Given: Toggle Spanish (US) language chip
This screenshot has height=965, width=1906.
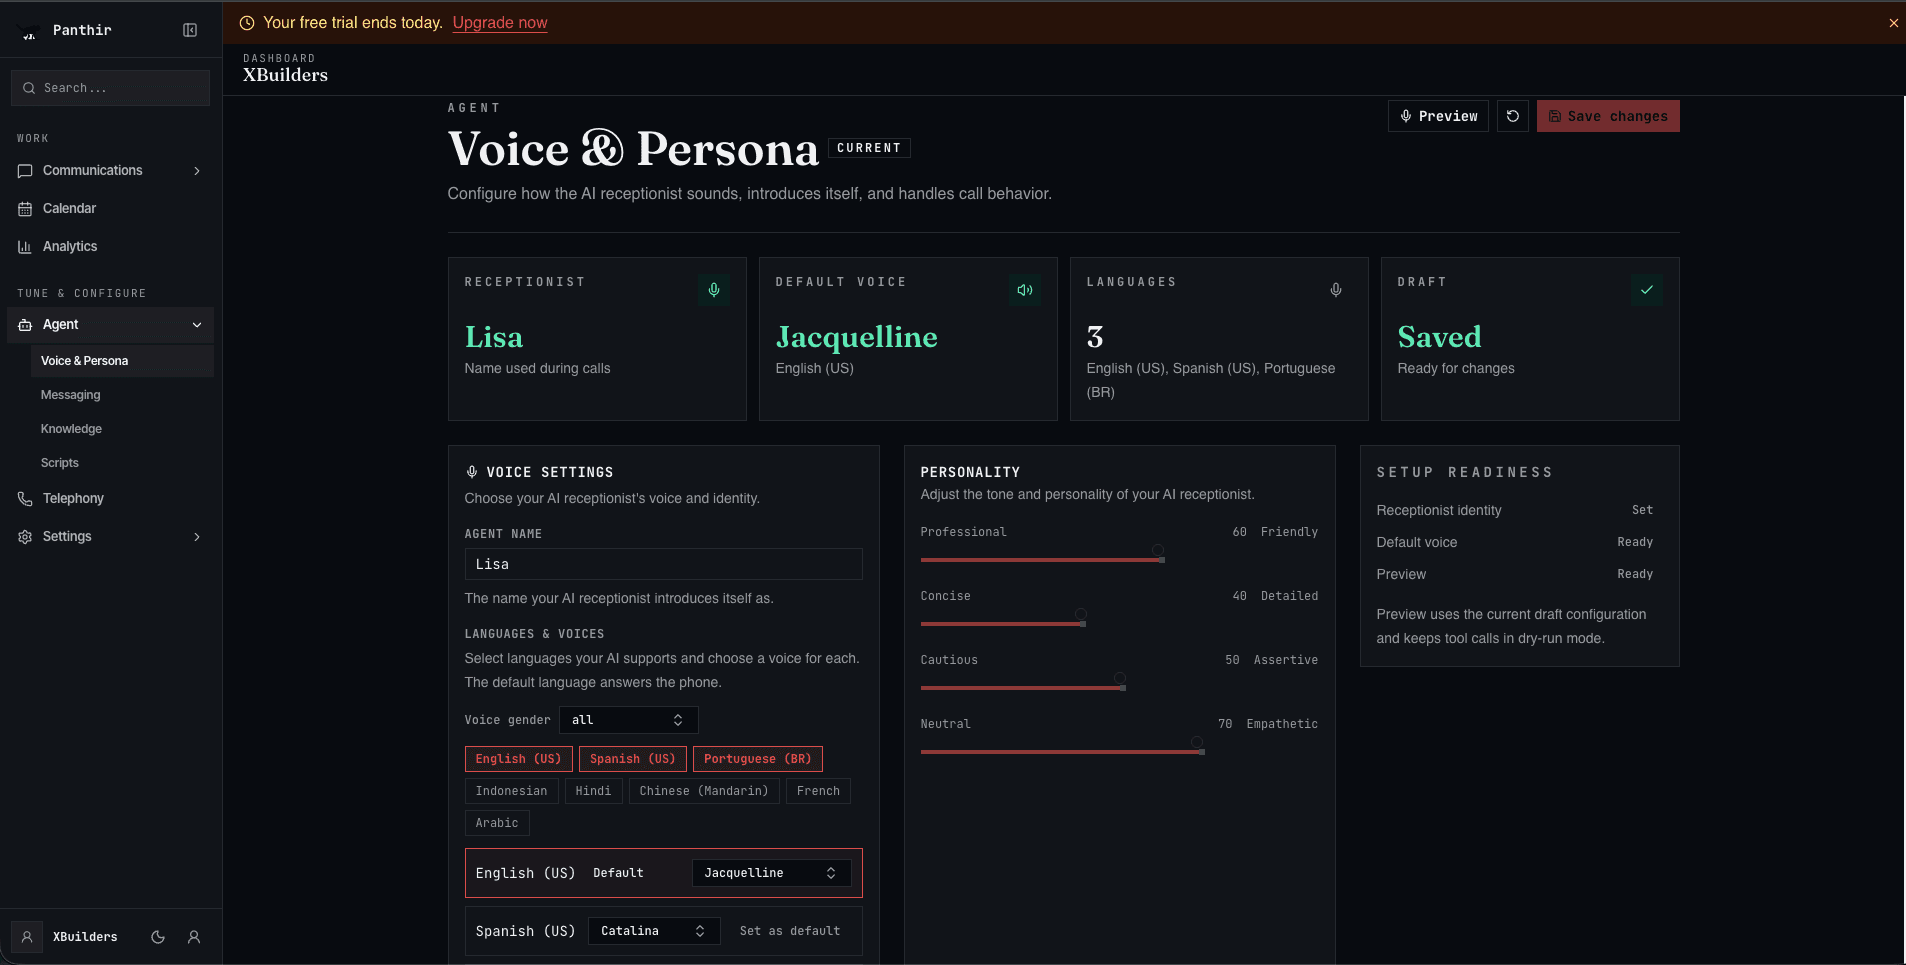Looking at the screenshot, I should tap(632, 759).
